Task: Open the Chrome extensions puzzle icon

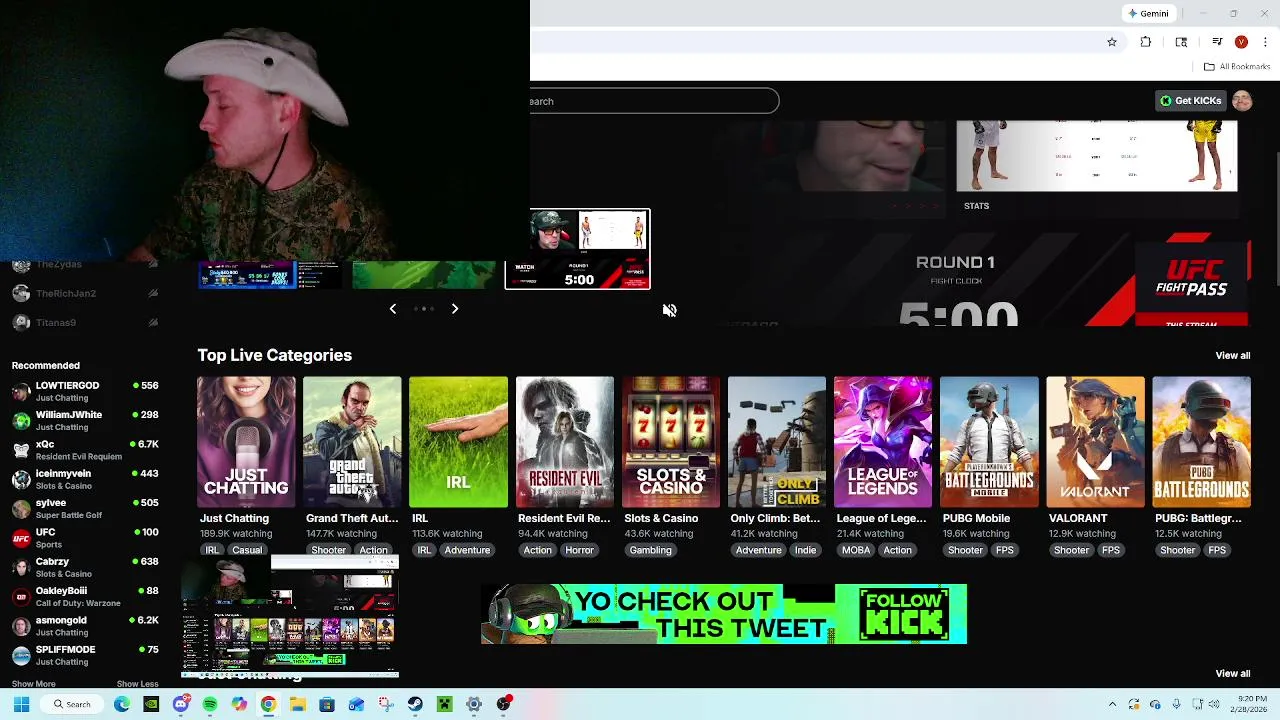Action: click(x=1146, y=42)
